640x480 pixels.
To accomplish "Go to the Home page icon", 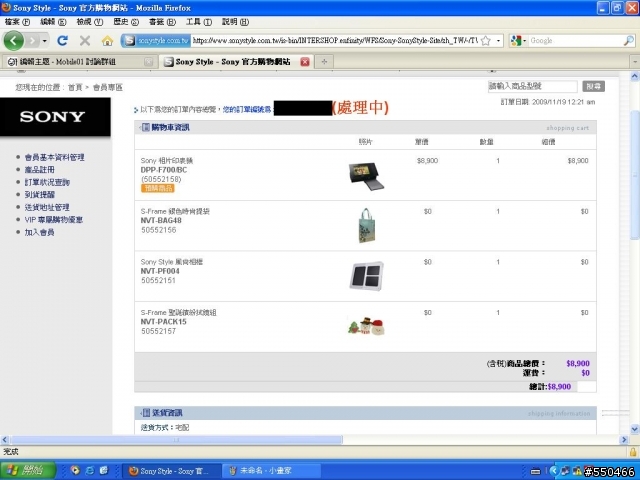I will click(x=107, y=40).
